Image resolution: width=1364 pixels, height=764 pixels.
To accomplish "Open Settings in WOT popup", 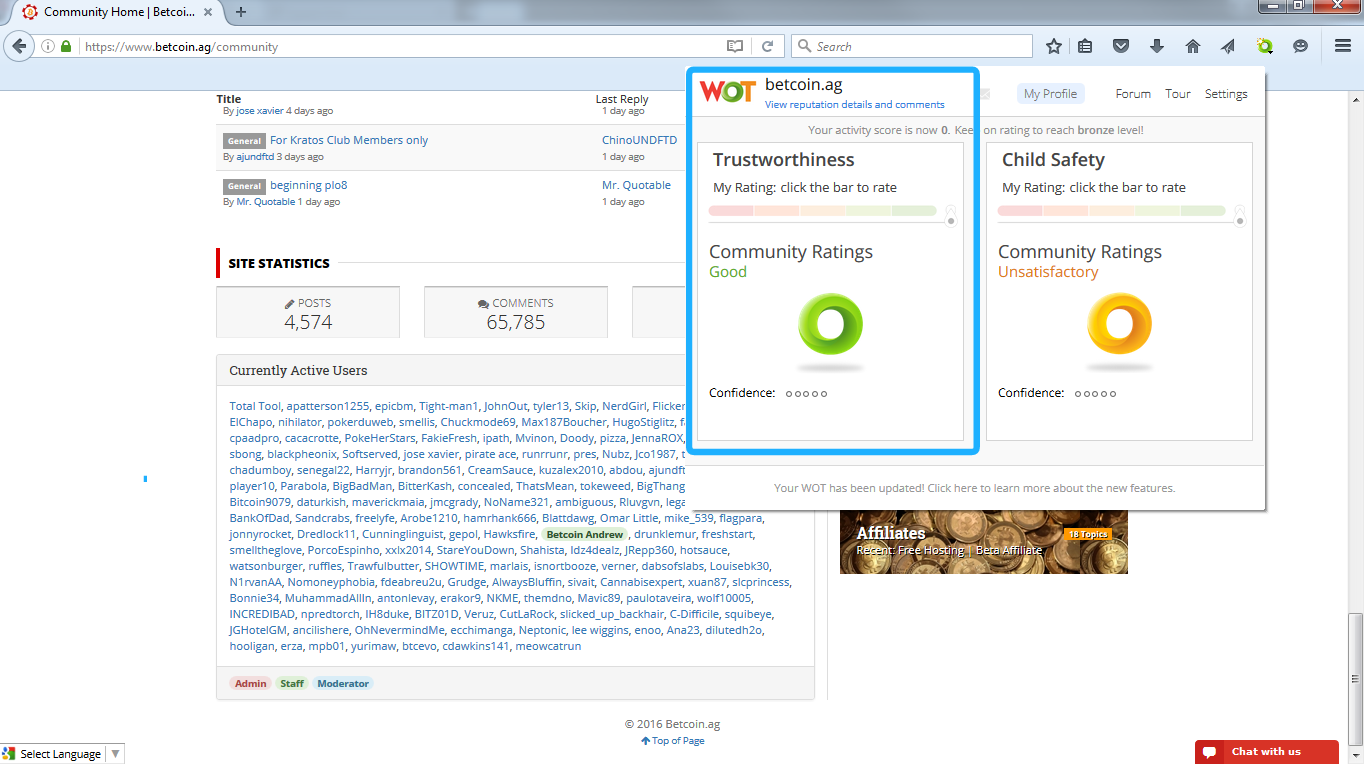I will pos(1226,94).
